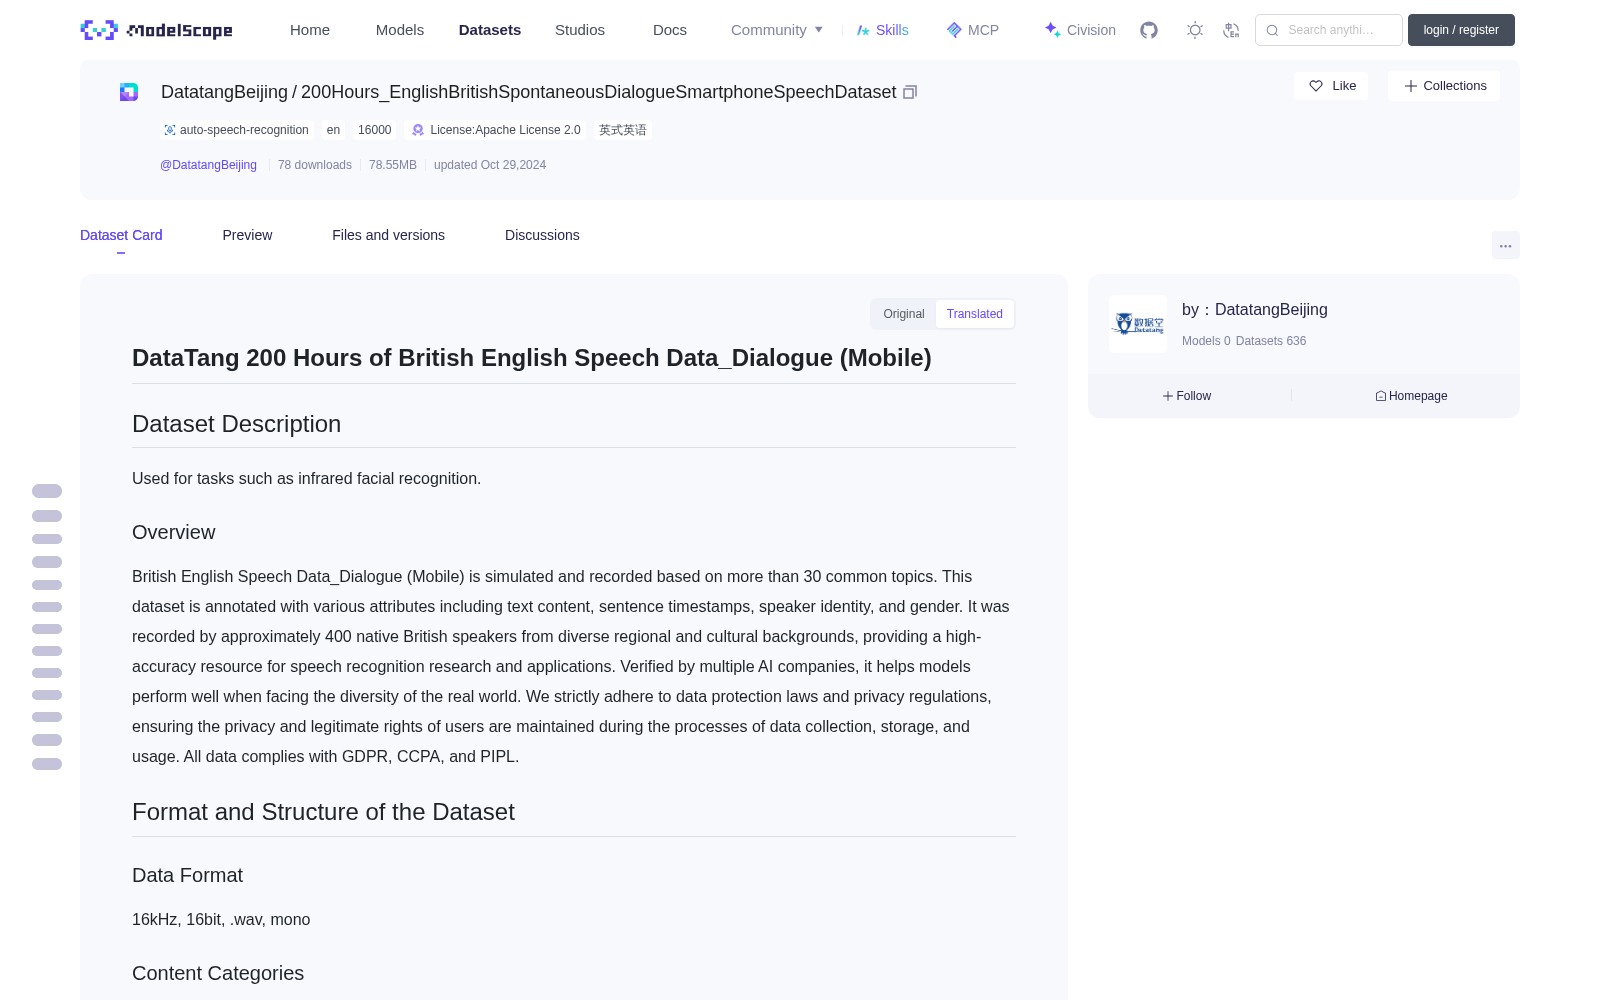
Task: Click the DatatangBeijing namespace in the title
Action: [x=224, y=92]
